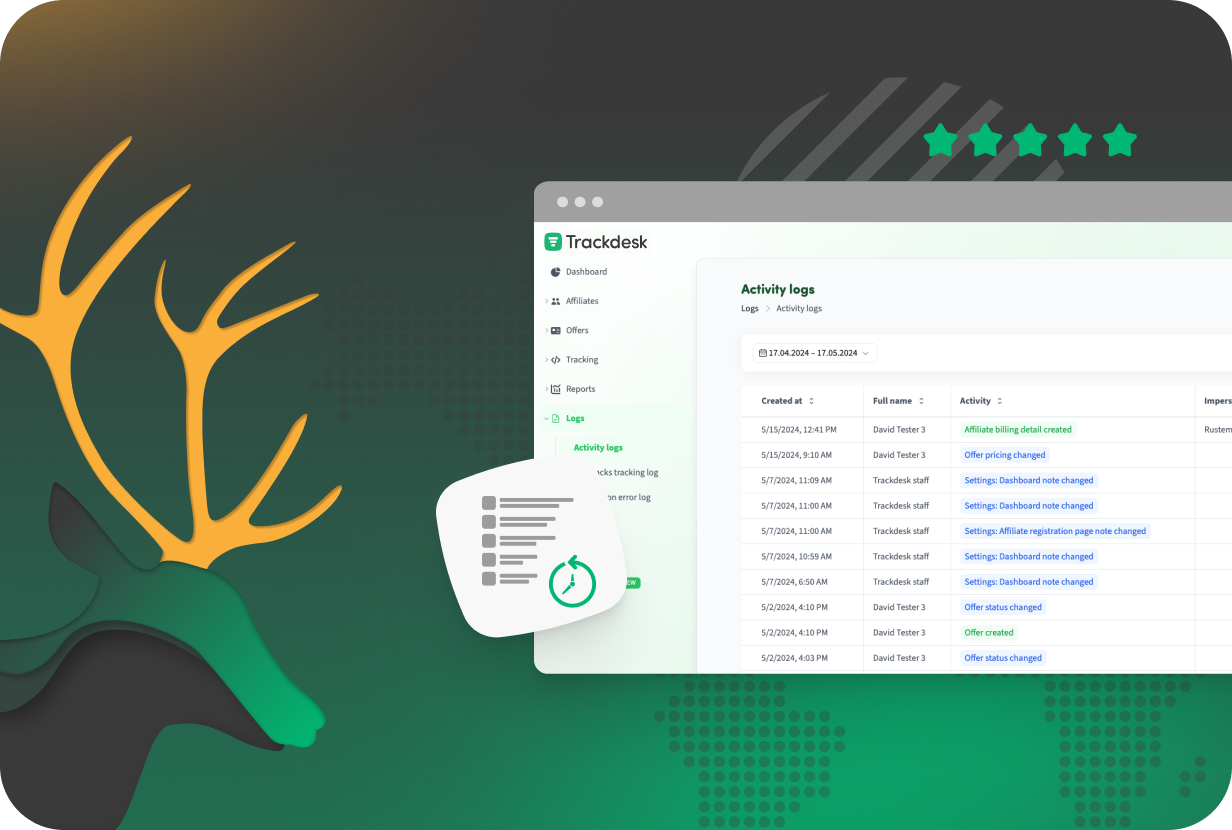1232x830 pixels.
Task: Click the Tracking code icon
Action: click(x=556, y=360)
